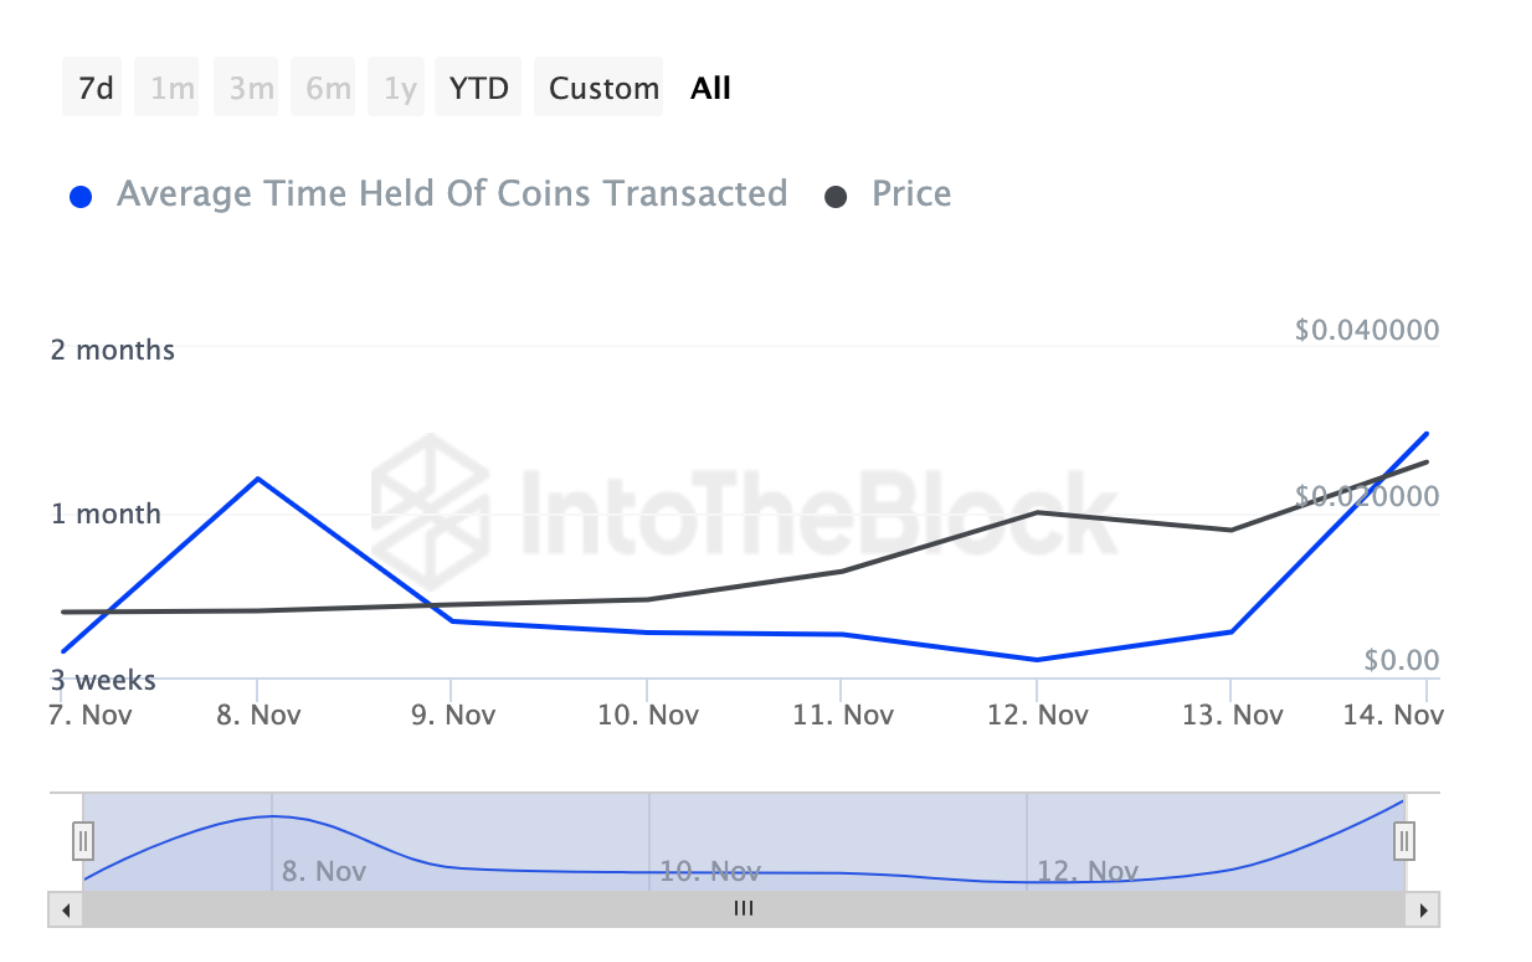Viewport: 1532px width, 962px height.
Task: Click the scrollbar center grip handle
Action: click(743, 909)
